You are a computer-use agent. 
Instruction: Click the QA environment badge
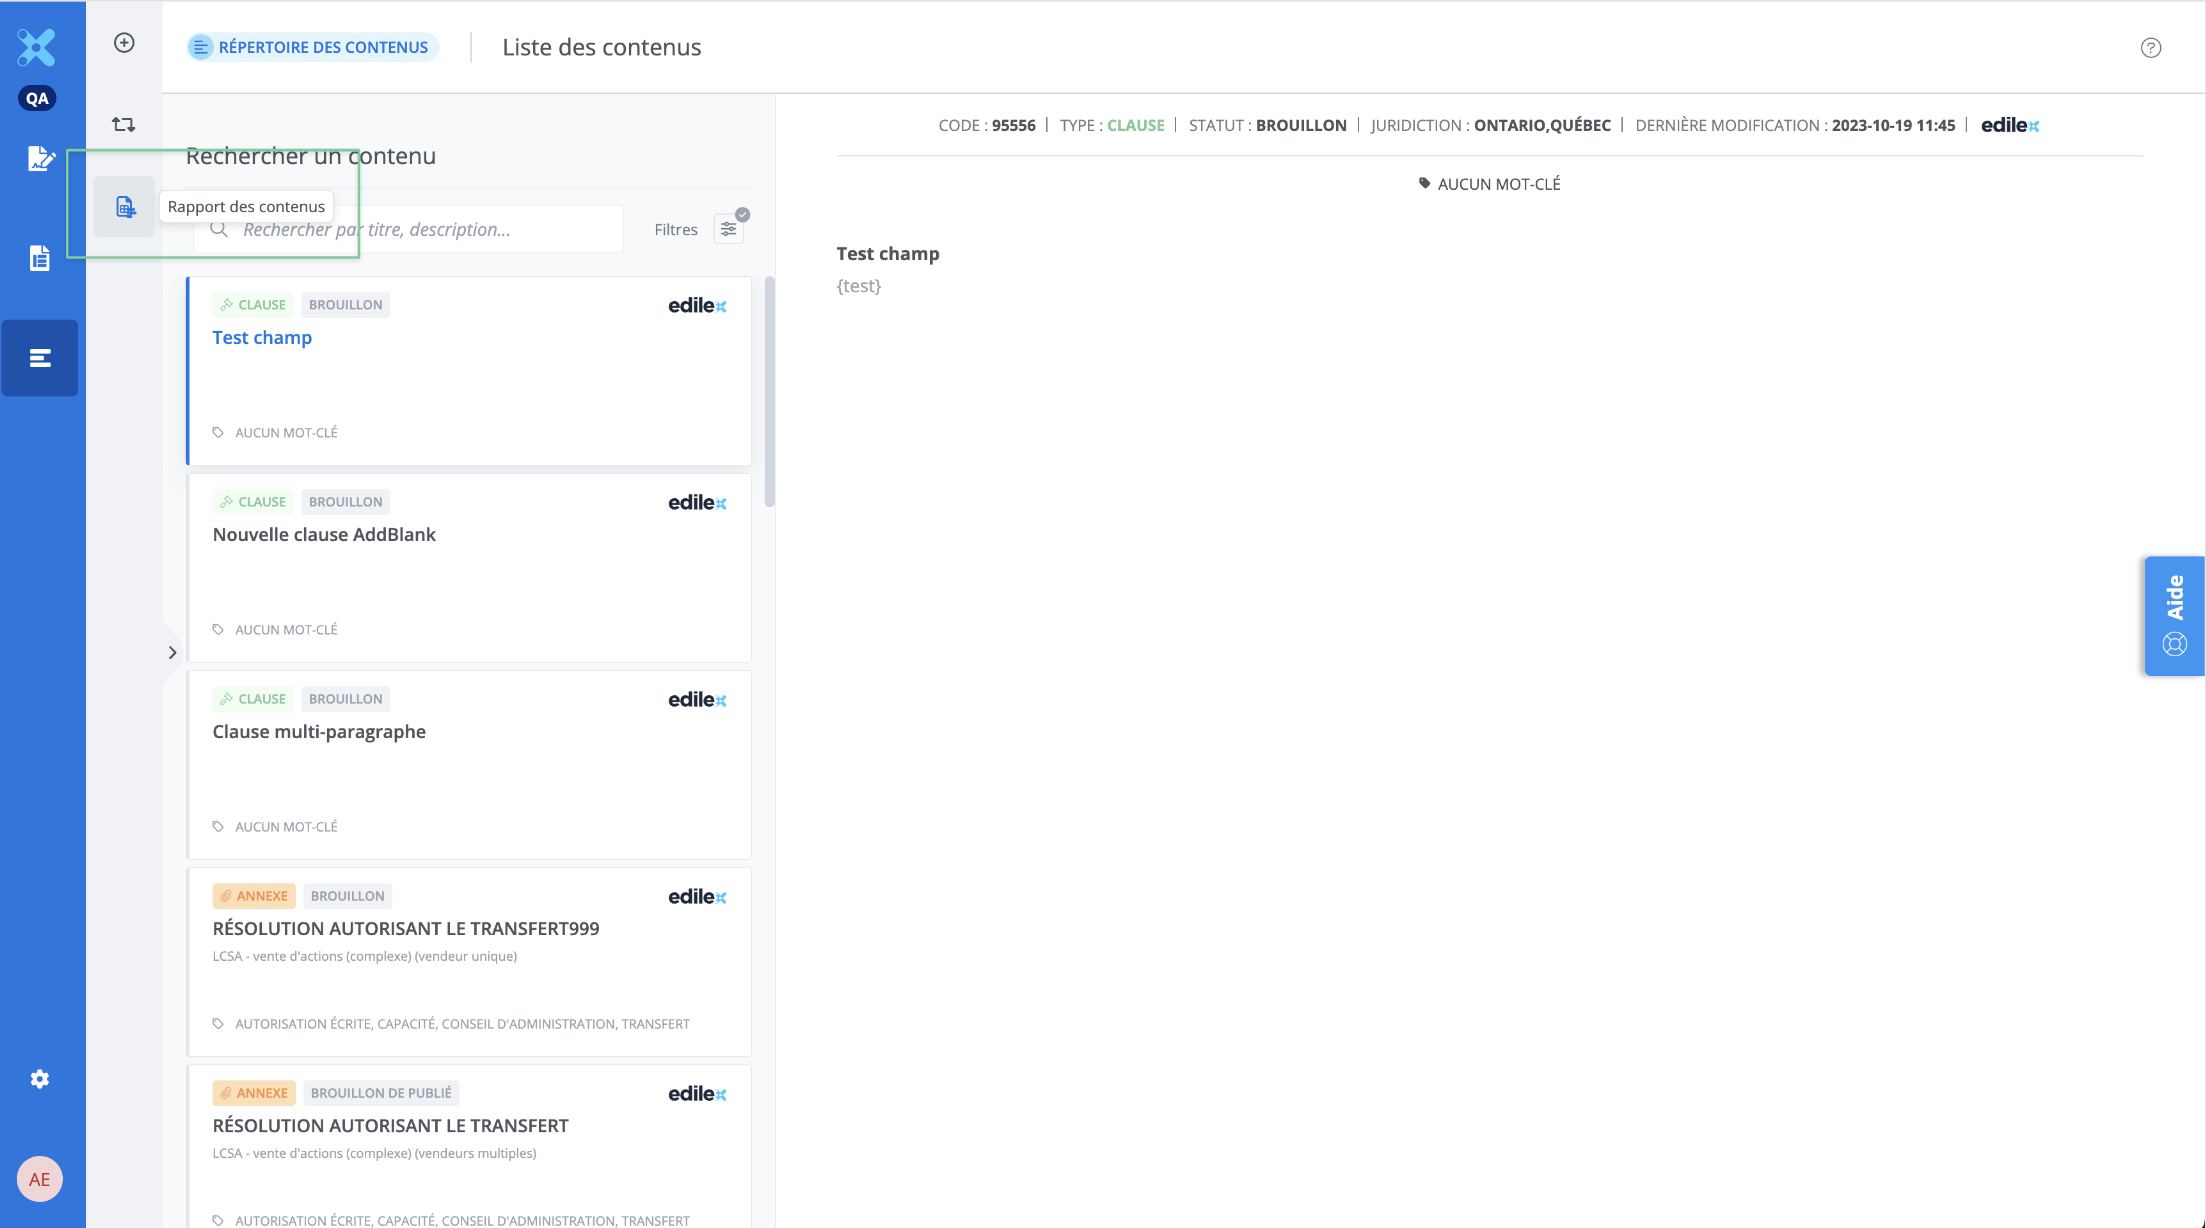(37, 98)
